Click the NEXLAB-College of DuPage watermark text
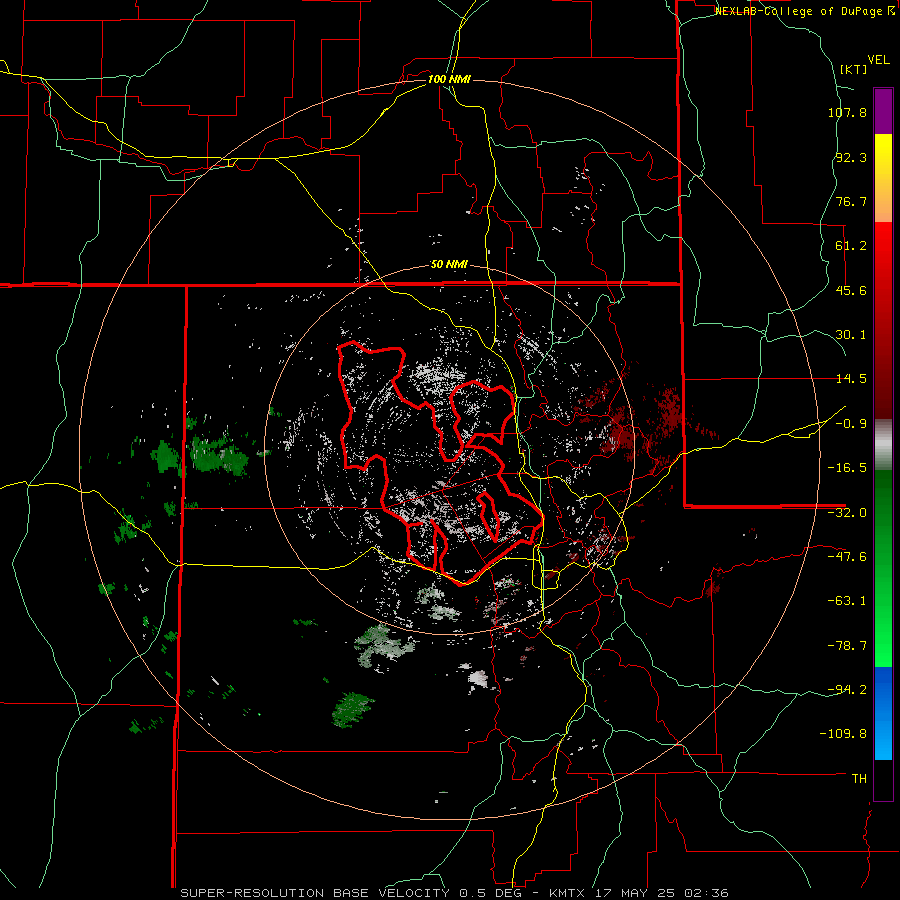 click(x=806, y=11)
